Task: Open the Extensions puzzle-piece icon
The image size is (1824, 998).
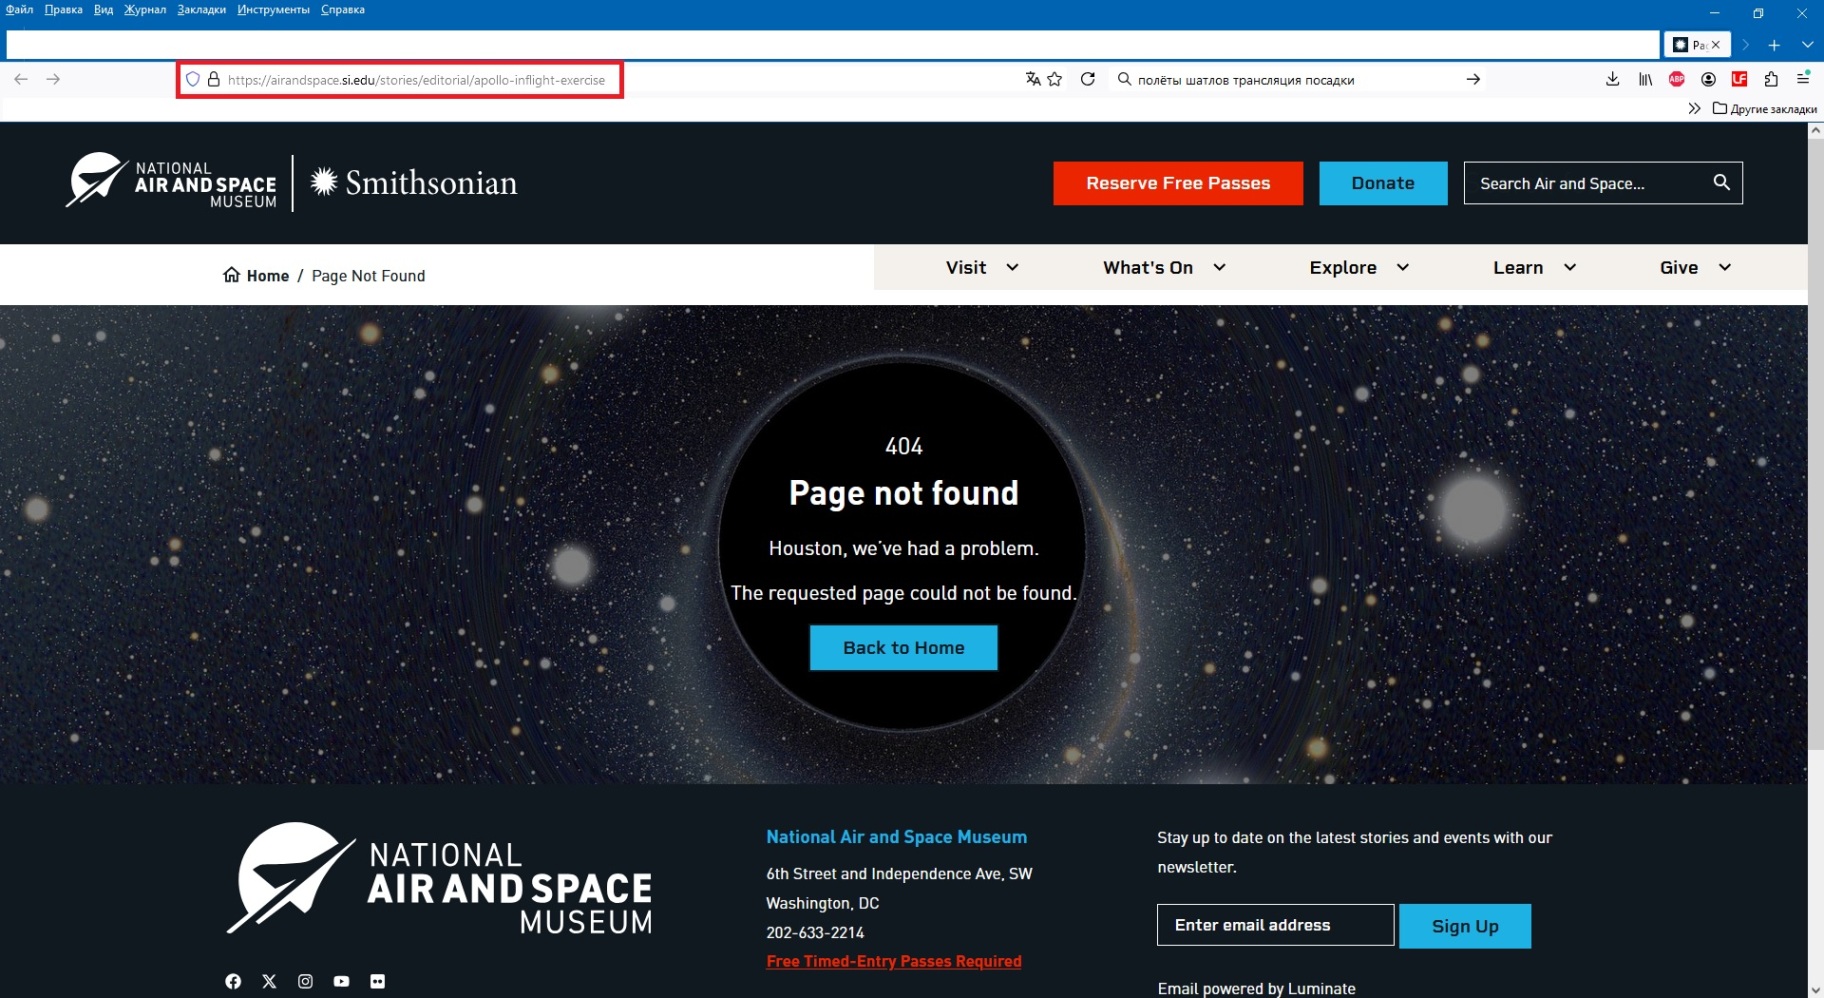Action: [1771, 79]
